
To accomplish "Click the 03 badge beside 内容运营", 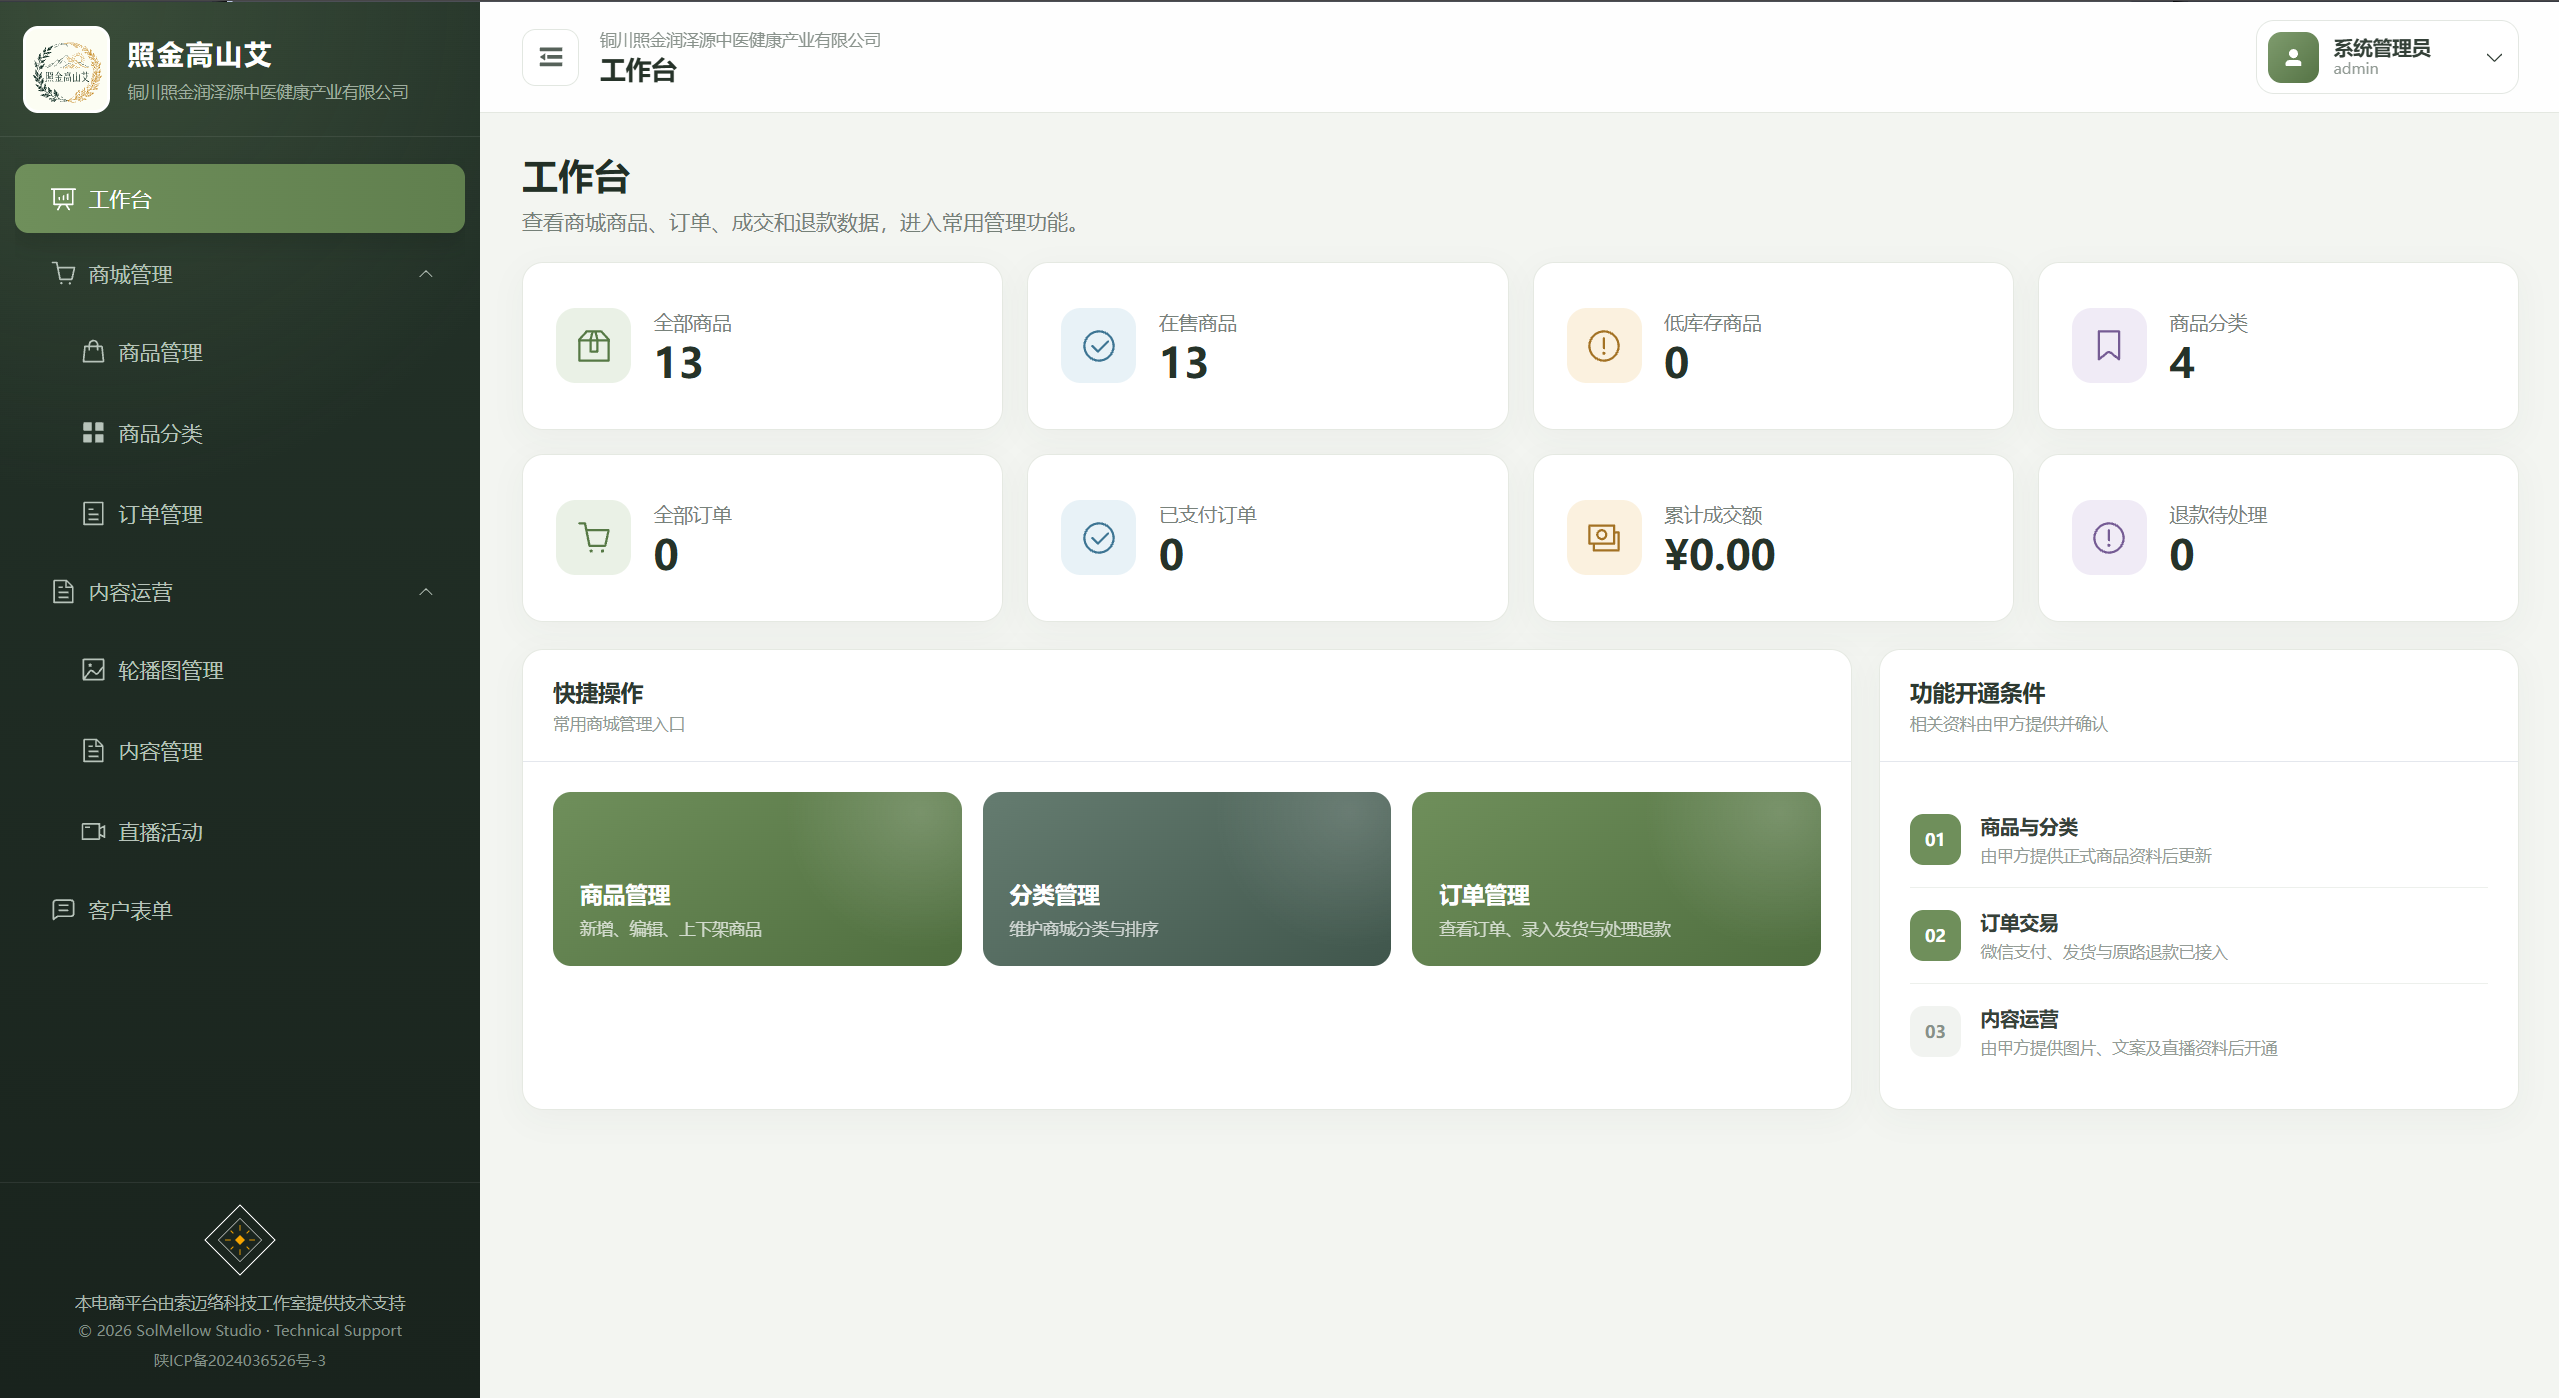I will click(x=1935, y=1031).
